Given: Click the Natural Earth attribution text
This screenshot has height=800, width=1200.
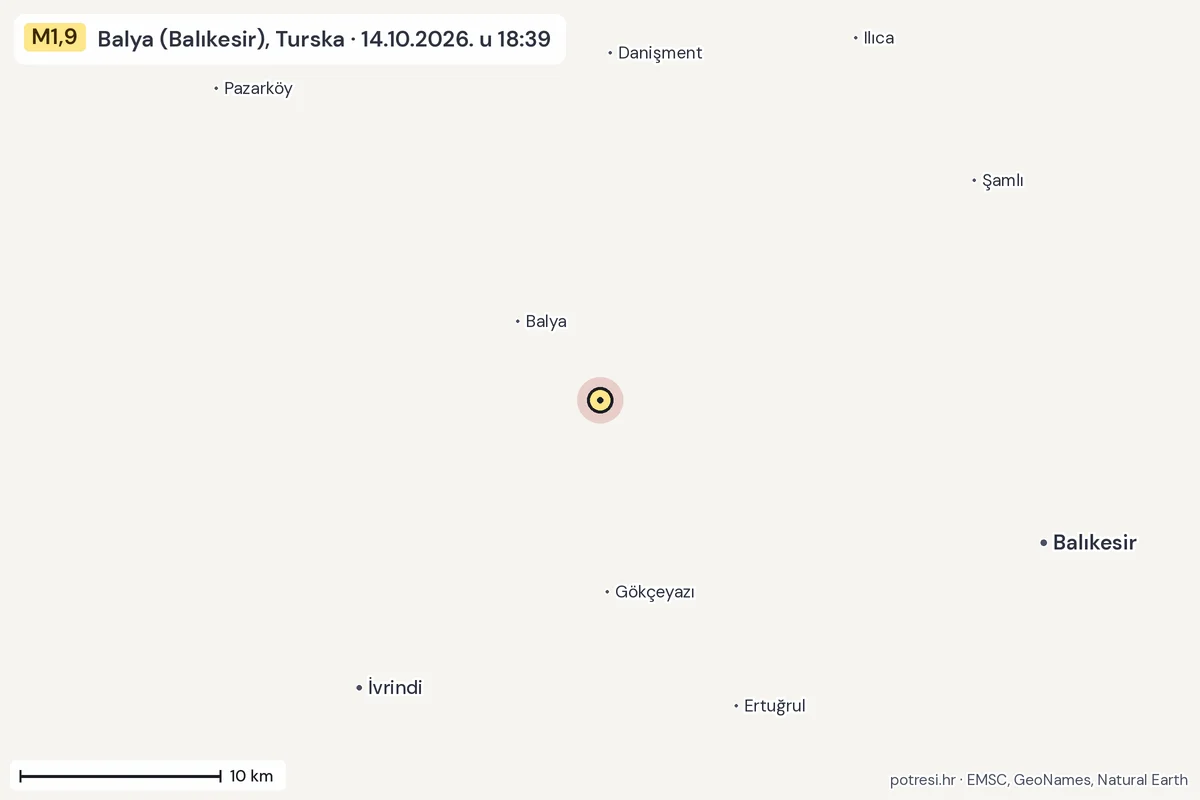Looking at the screenshot, I should point(1142,780).
